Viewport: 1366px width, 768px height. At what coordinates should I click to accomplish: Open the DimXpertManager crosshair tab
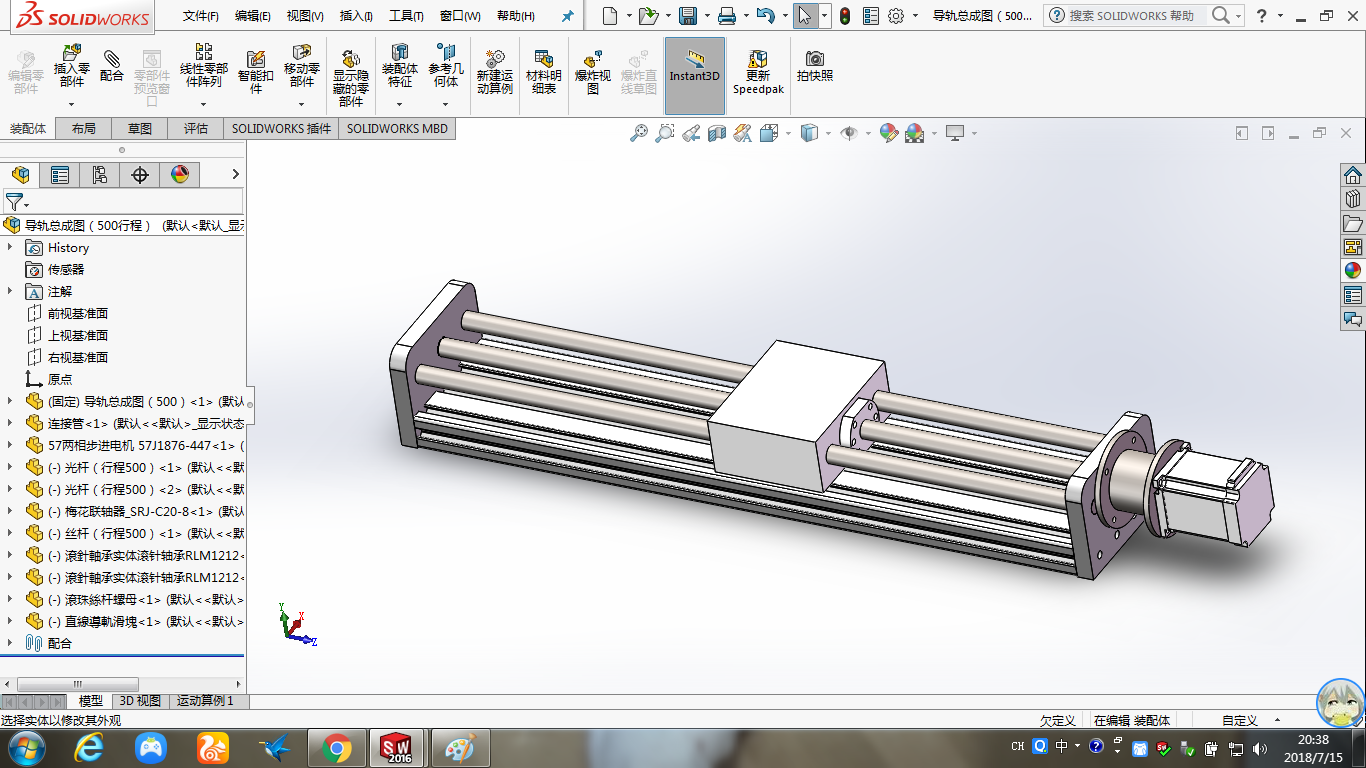coord(140,175)
